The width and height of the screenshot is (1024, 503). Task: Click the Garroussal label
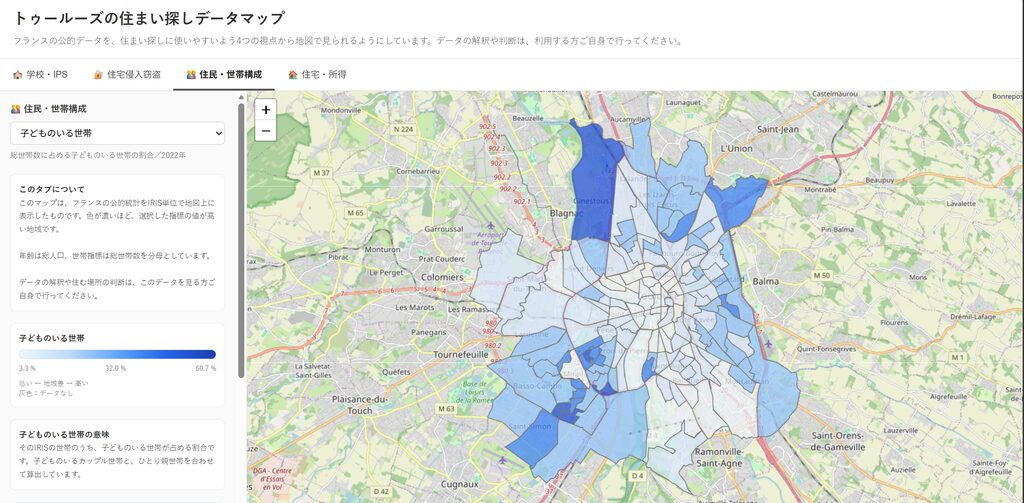tap(443, 229)
